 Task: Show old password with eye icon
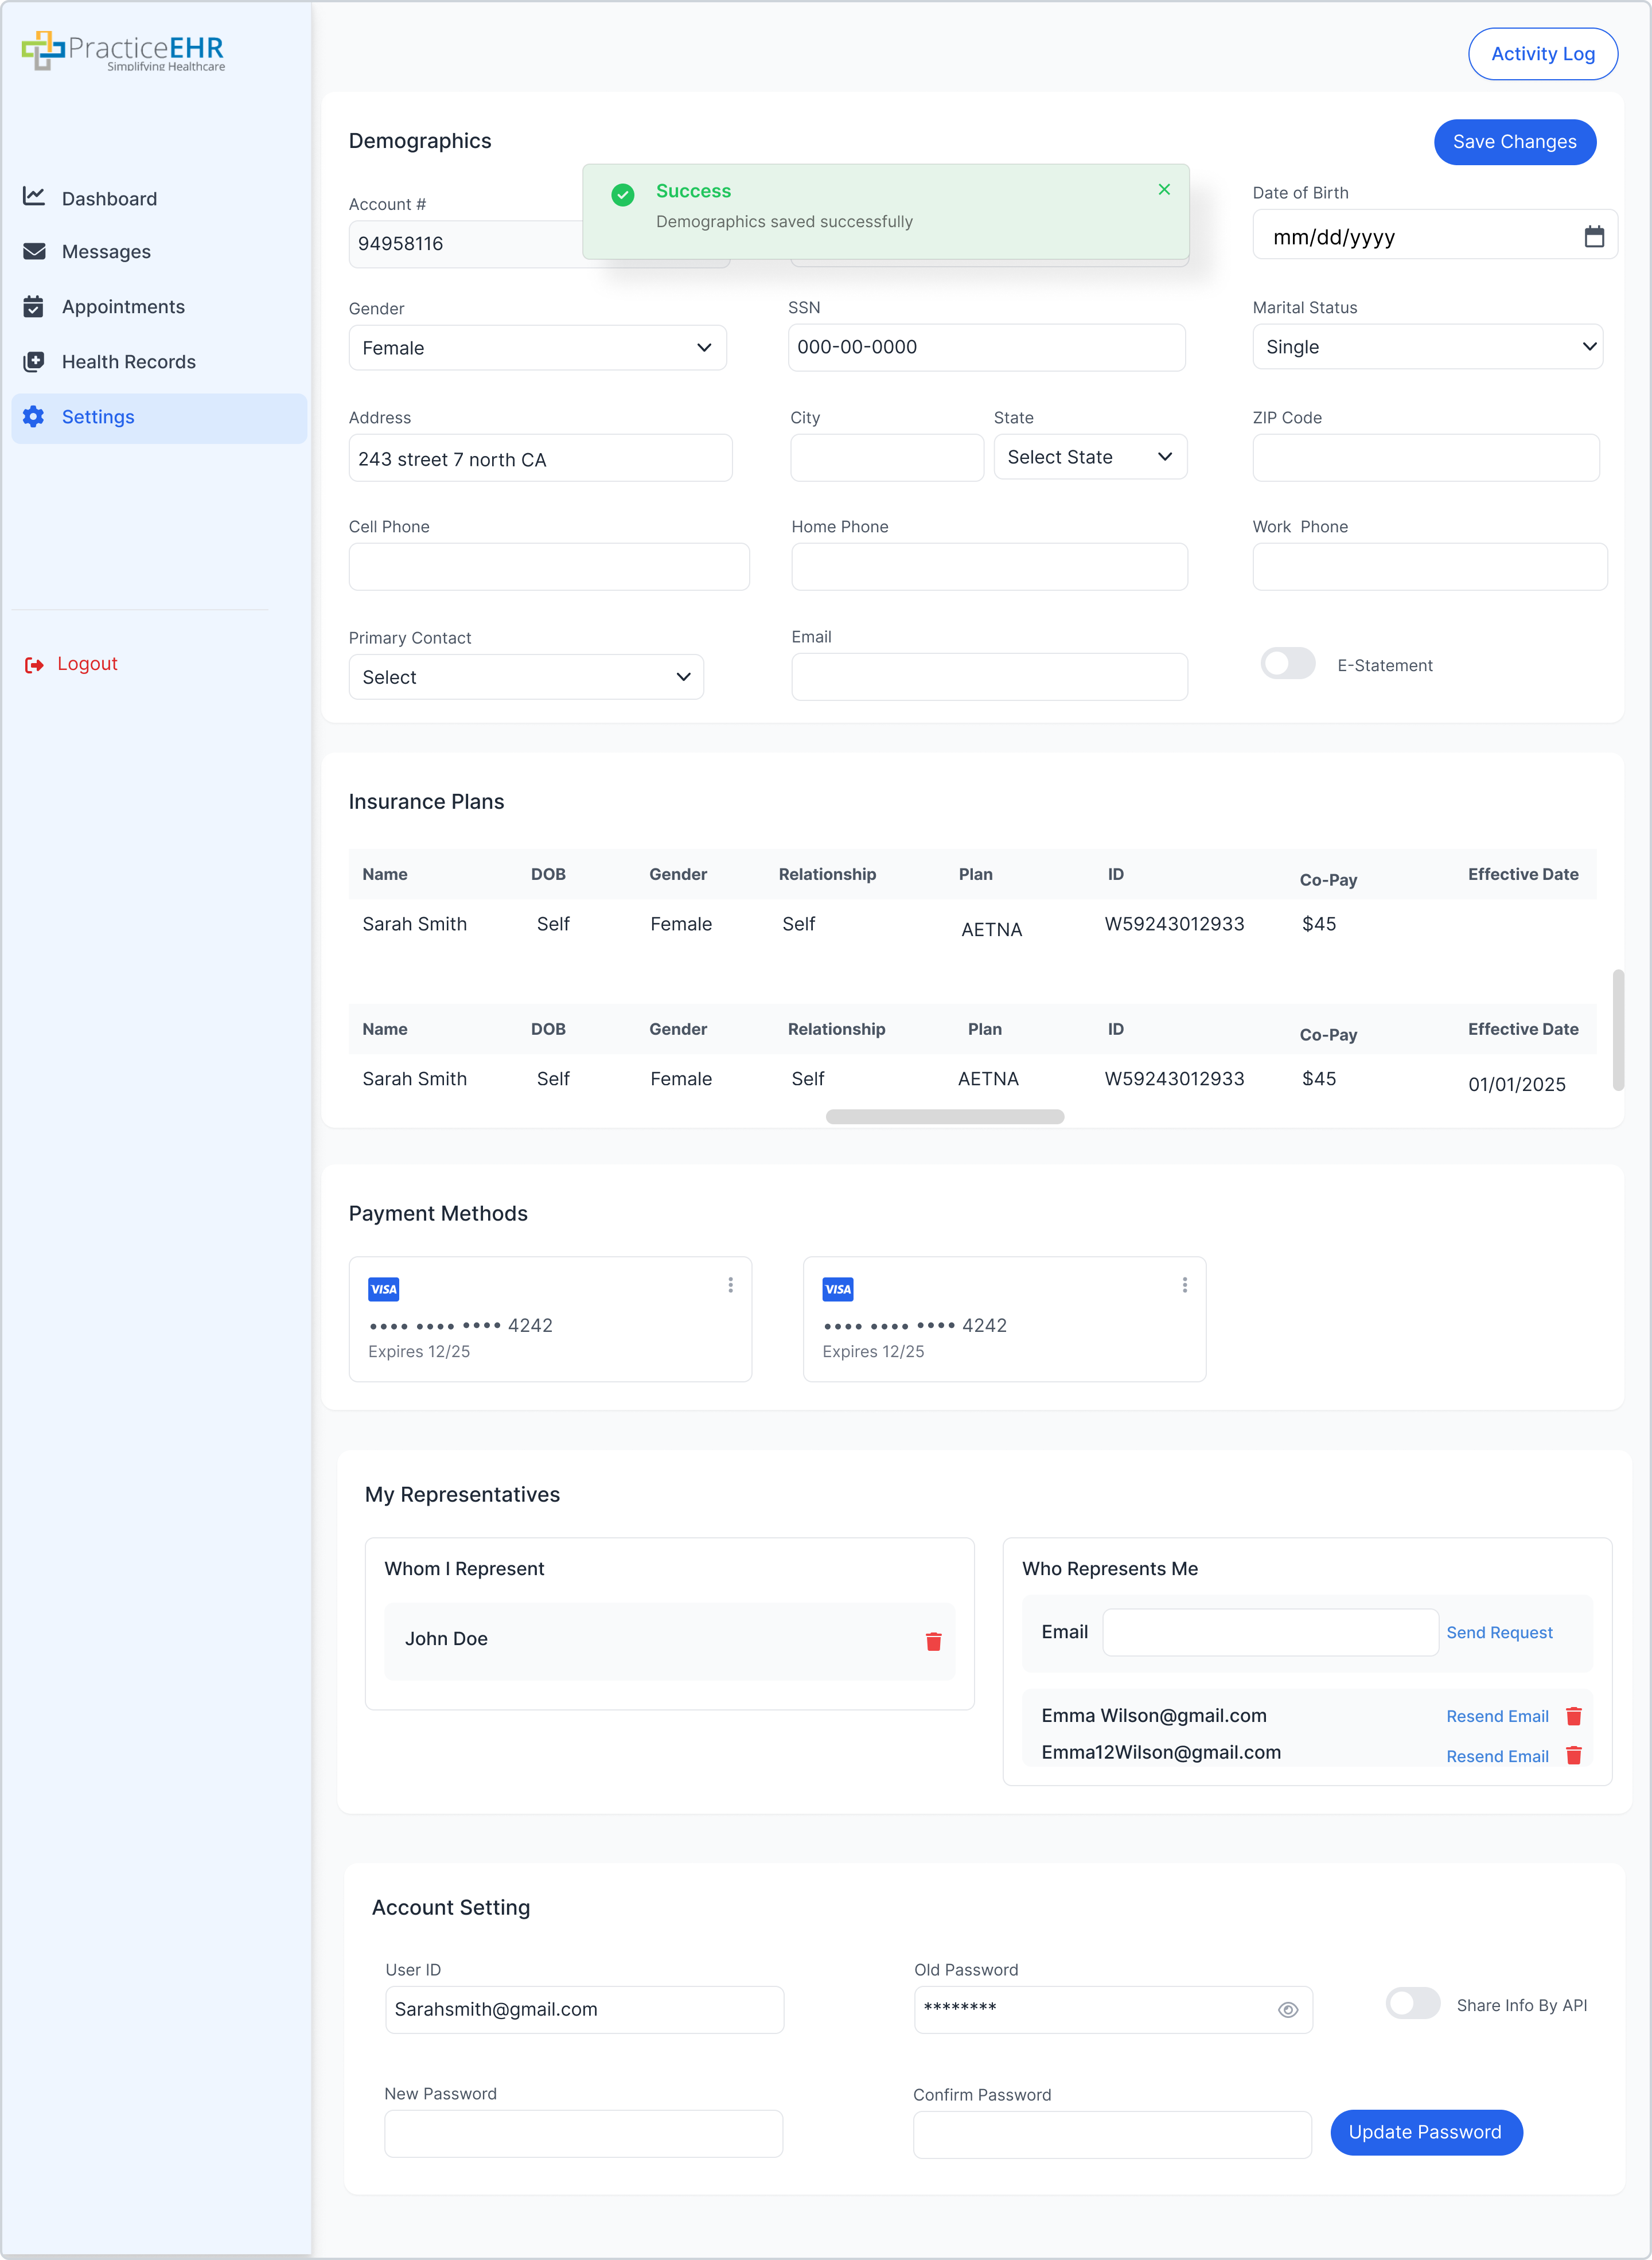coord(1288,2010)
